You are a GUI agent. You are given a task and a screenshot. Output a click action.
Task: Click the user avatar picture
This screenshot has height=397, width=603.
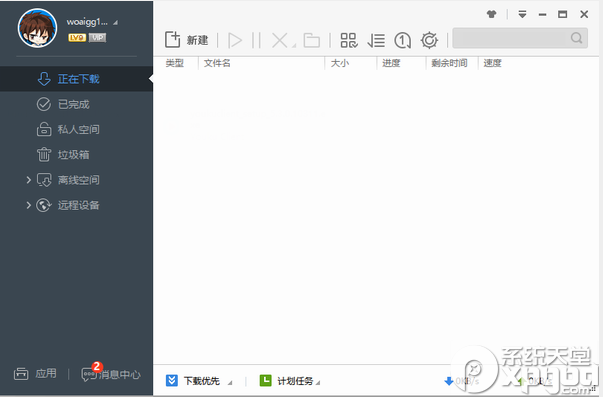tap(37, 28)
